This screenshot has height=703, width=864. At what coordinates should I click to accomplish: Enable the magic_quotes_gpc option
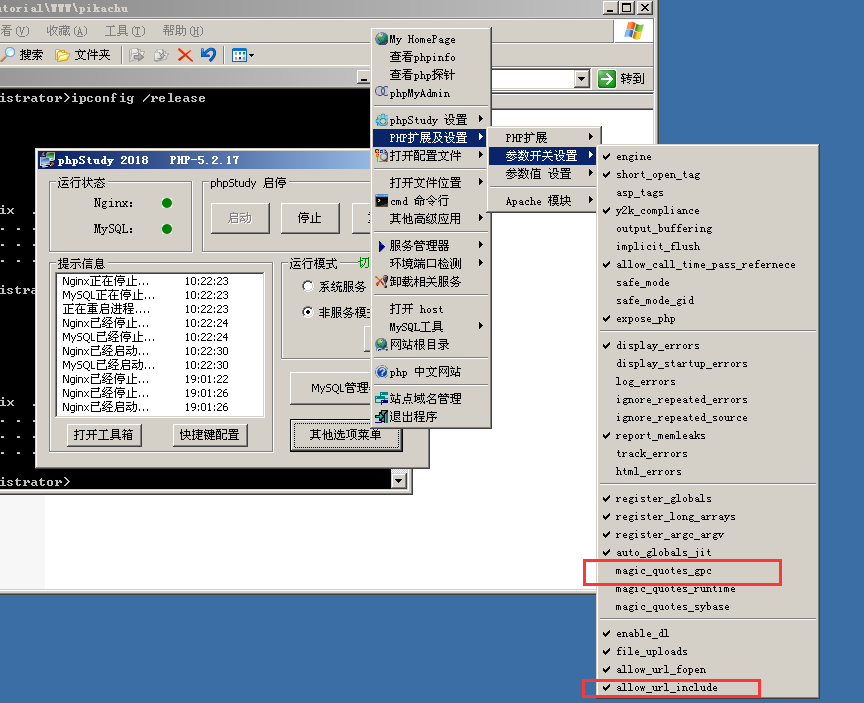click(x=663, y=571)
